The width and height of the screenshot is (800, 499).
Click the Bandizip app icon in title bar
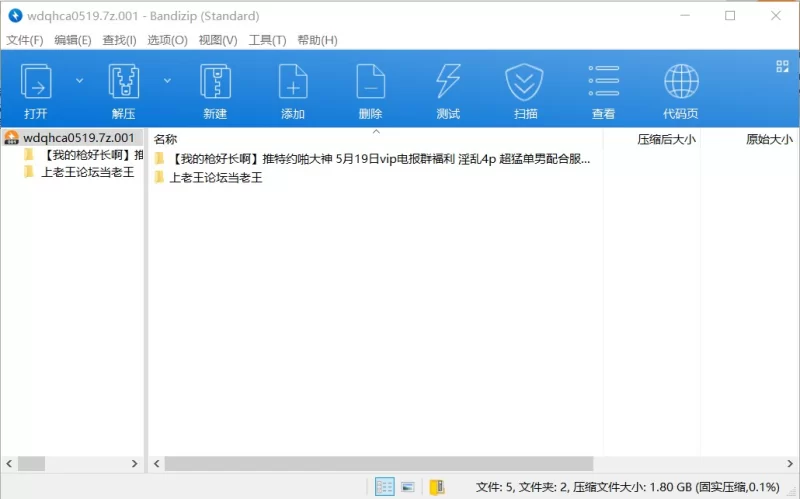(15, 16)
